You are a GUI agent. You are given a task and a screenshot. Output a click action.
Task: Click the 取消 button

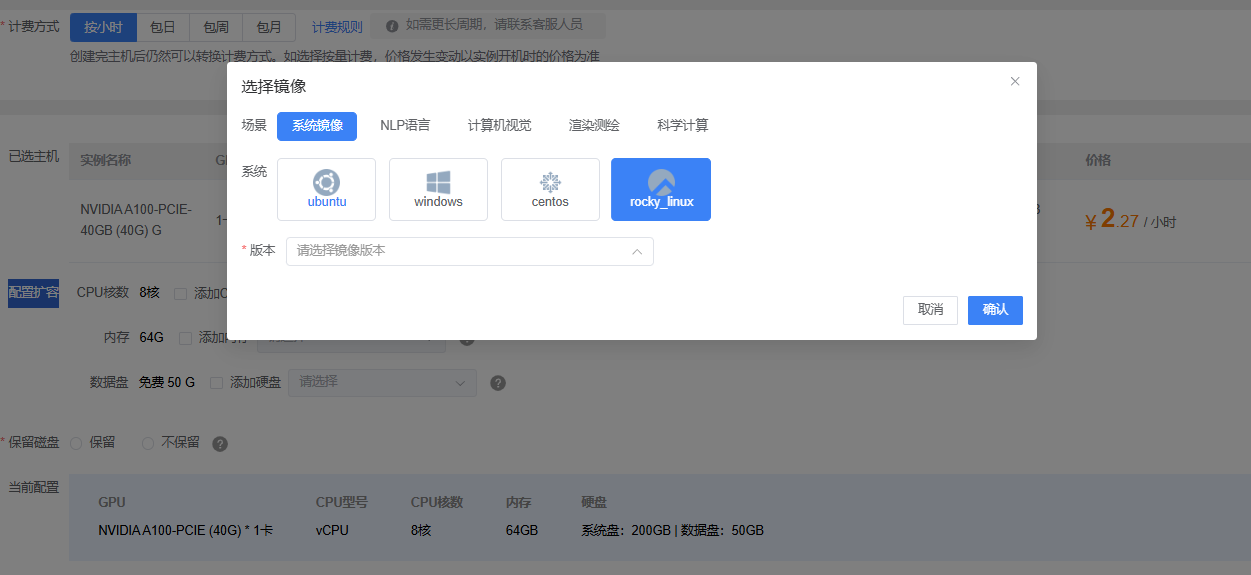(930, 310)
